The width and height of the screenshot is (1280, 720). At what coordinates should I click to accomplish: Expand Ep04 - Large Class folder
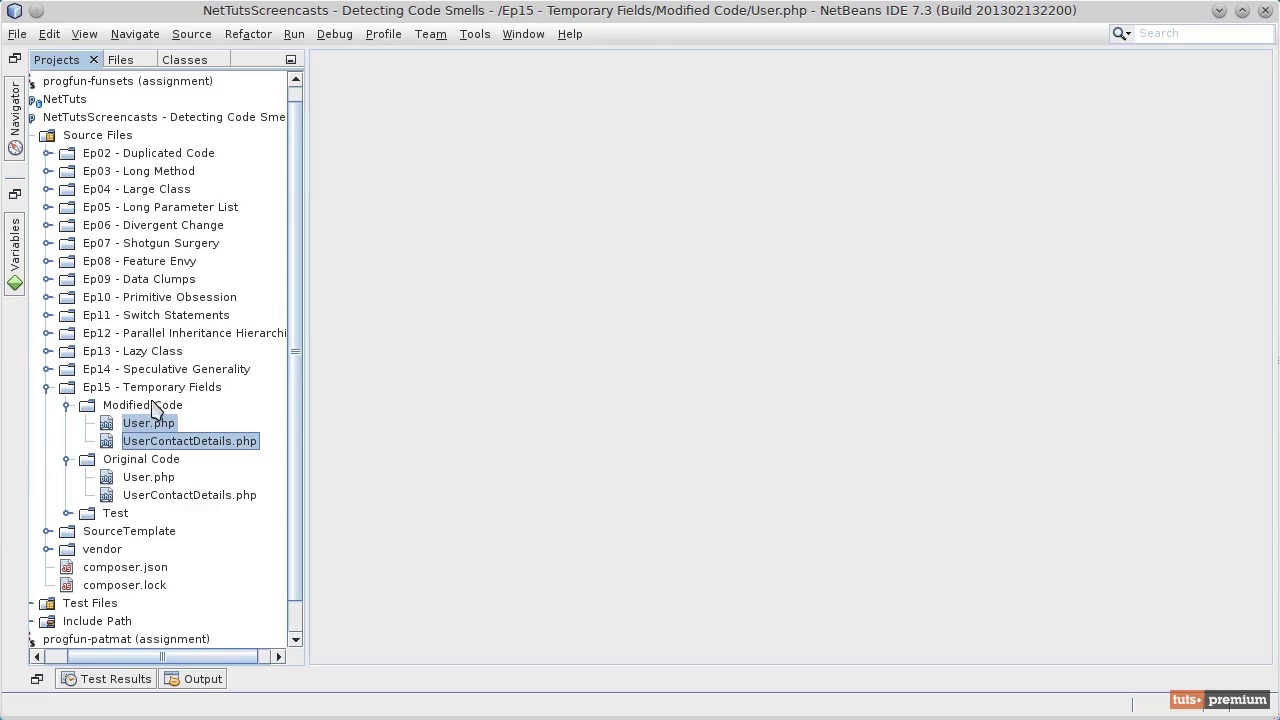(47, 189)
